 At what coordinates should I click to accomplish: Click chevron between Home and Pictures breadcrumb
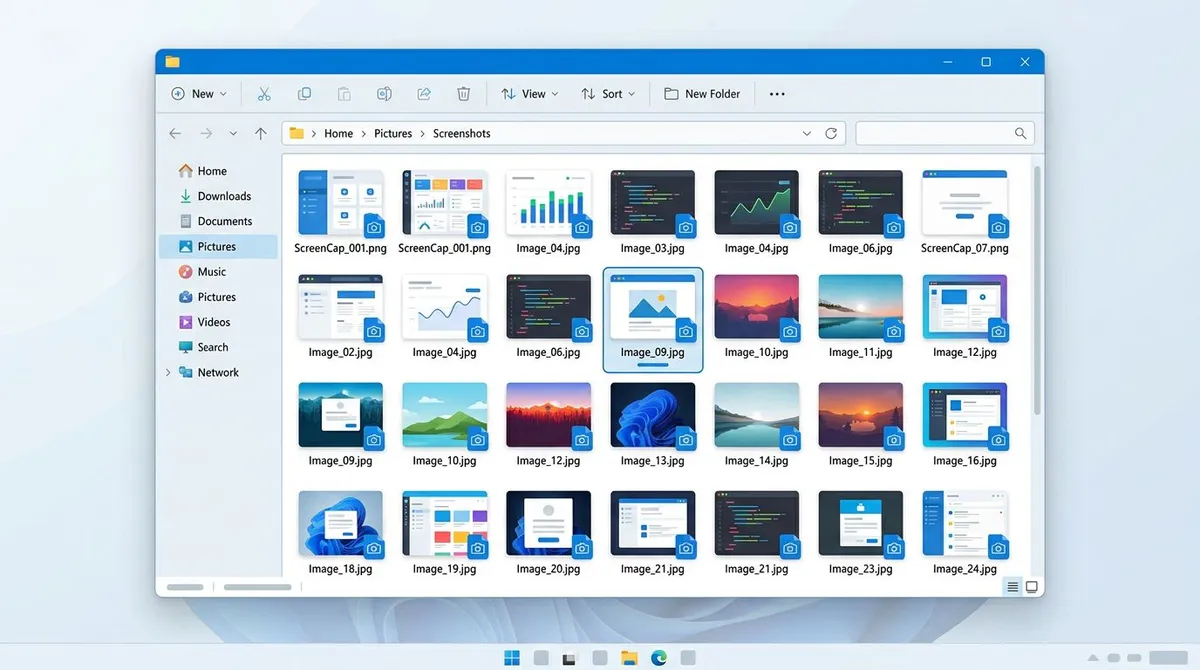pos(364,133)
